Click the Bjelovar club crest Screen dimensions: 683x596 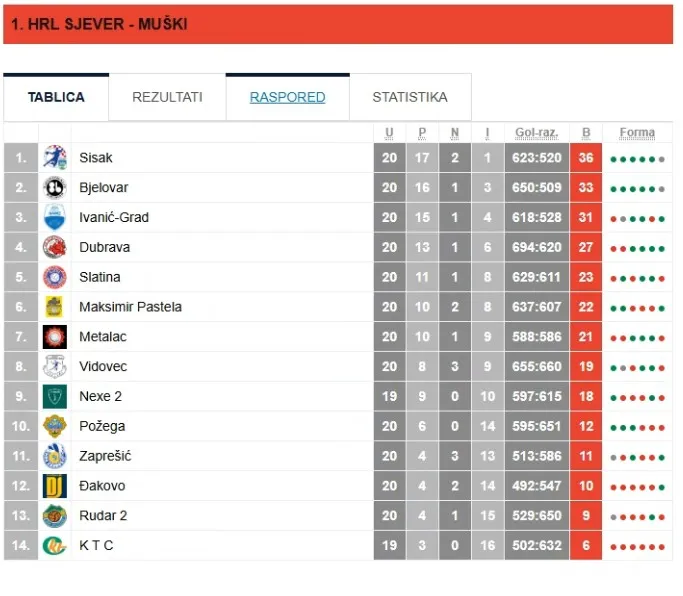tap(54, 188)
